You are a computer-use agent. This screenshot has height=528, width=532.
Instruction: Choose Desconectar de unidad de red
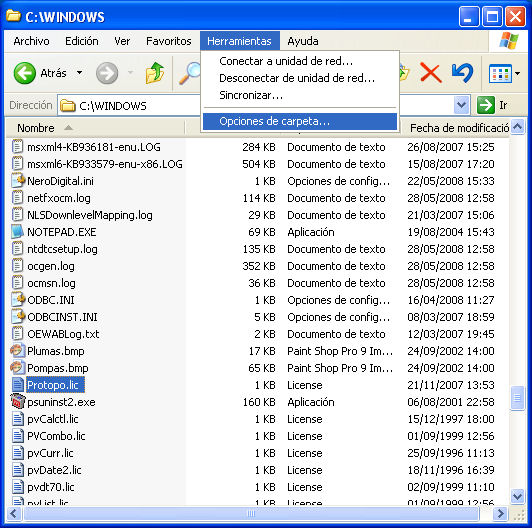click(x=300, y=78)
